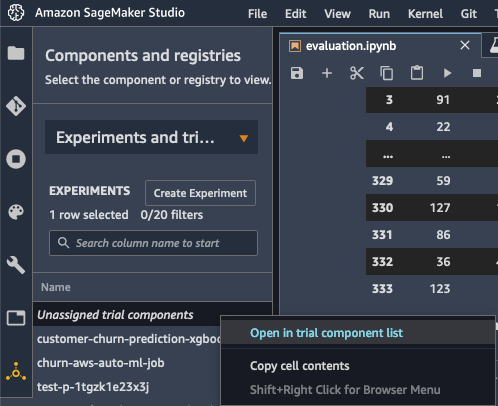Click the notebook icon on evaluation.ipynb tab
The image size is (498, 406).
click(x=295, y=46)
